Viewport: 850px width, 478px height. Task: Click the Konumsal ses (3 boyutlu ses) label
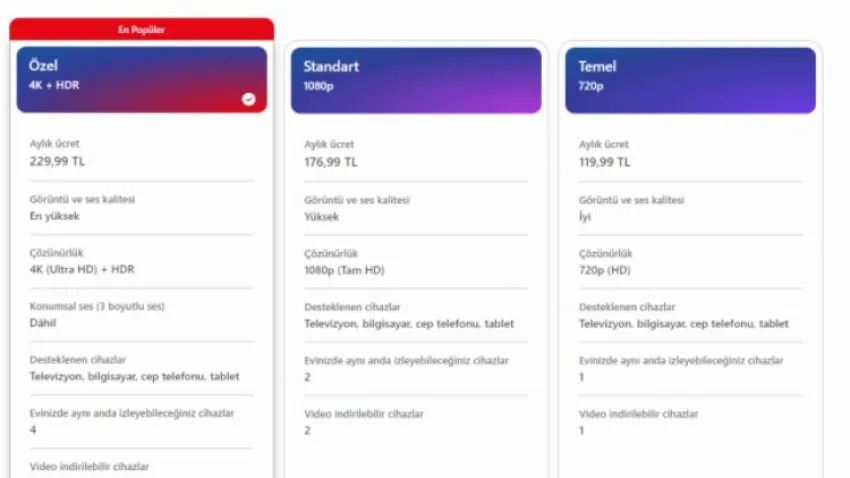97,306
